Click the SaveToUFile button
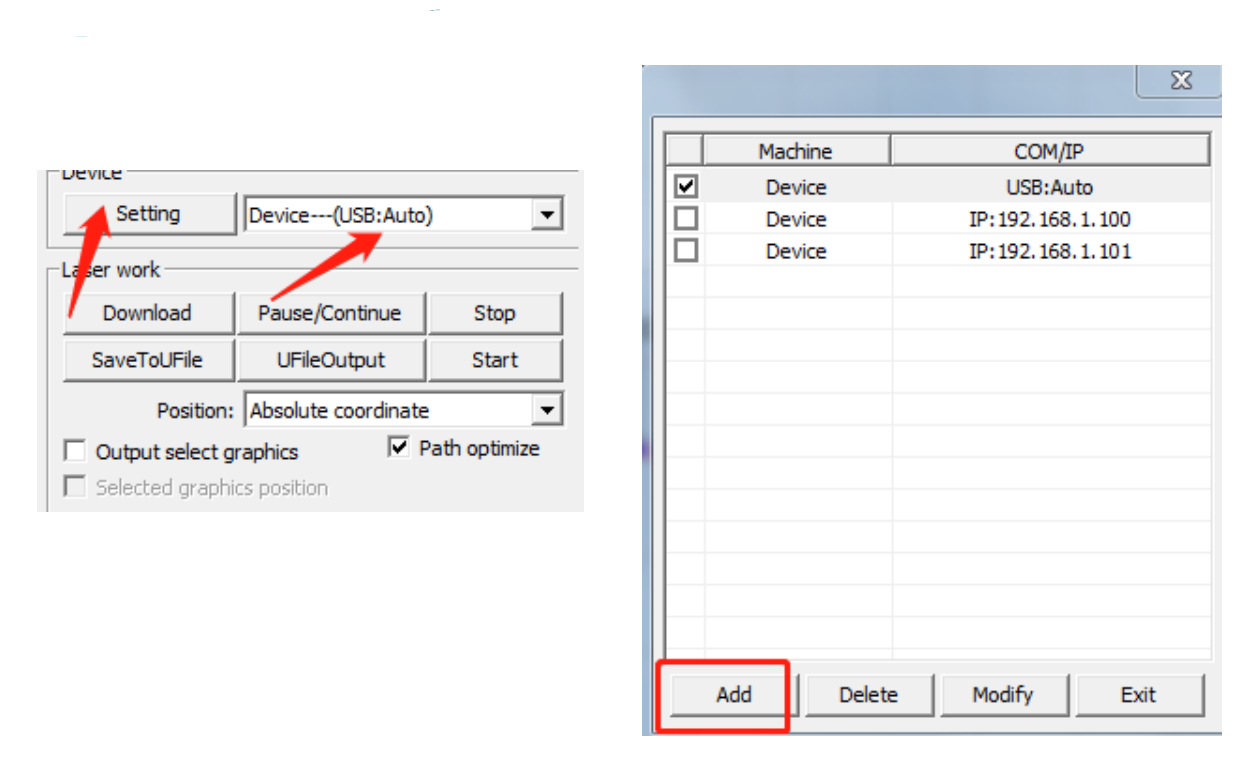This screenshot has height=758, width=1251. coord(147,361)
